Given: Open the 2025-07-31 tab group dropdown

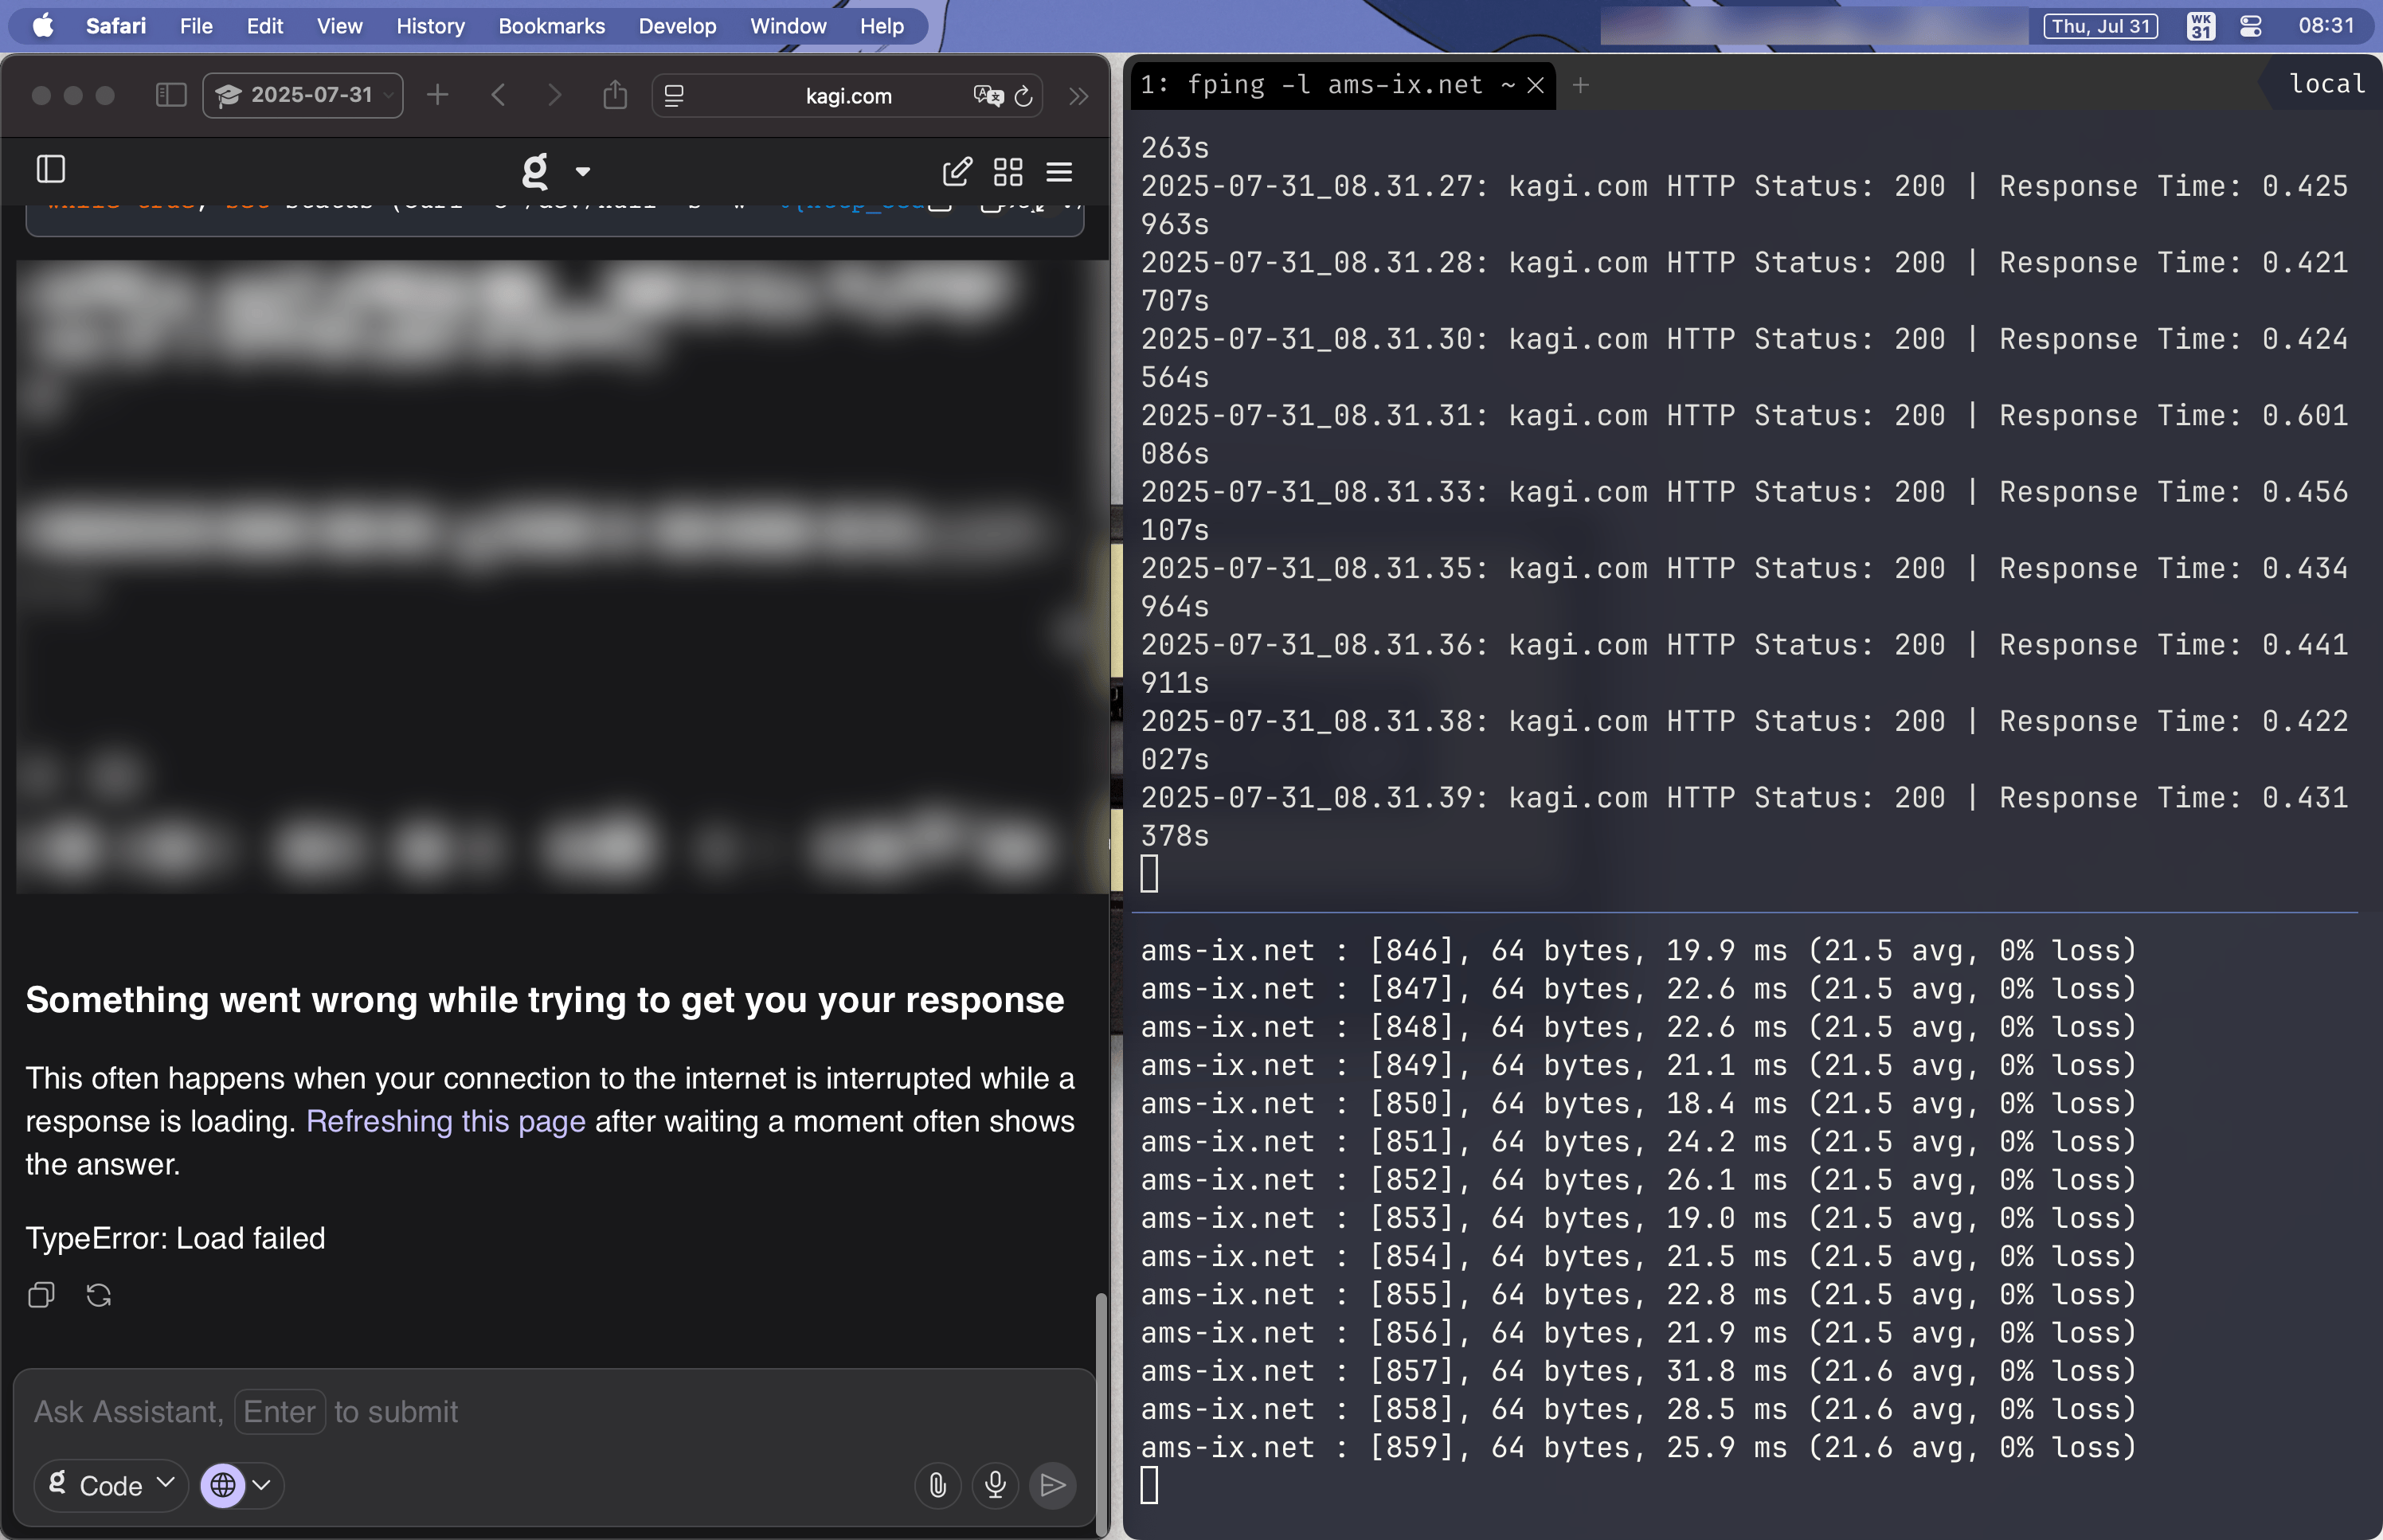Looking at the screenshot, I should click(303, 95).
